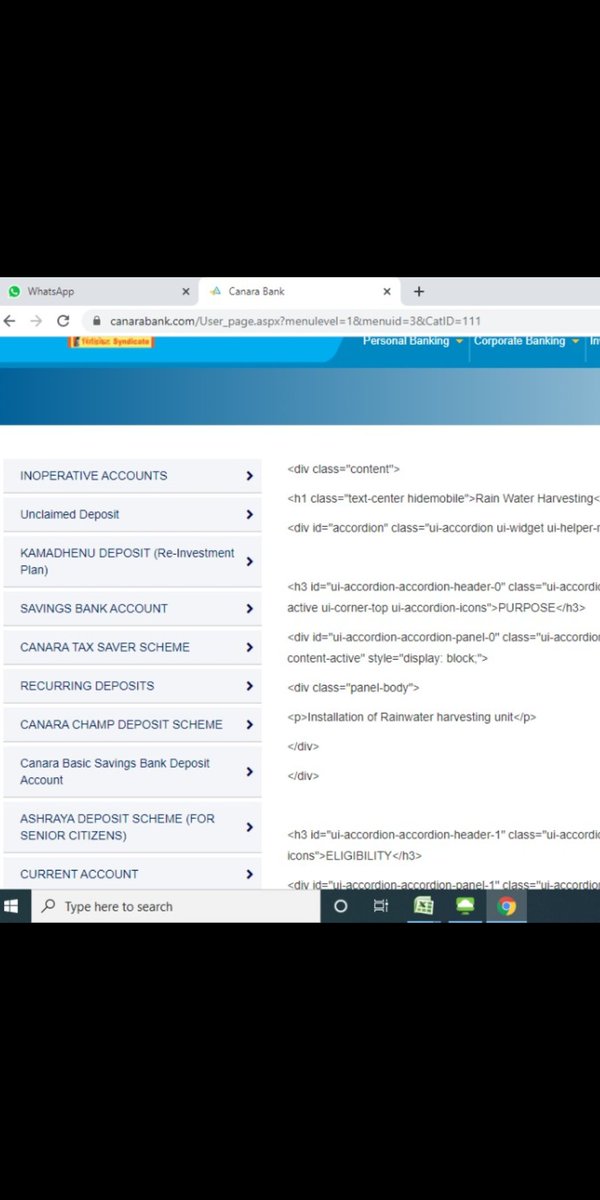Open the Corporate Banking dropdown menu
This screenshot has height=1200, width=600.
click(x=526, y=341)
